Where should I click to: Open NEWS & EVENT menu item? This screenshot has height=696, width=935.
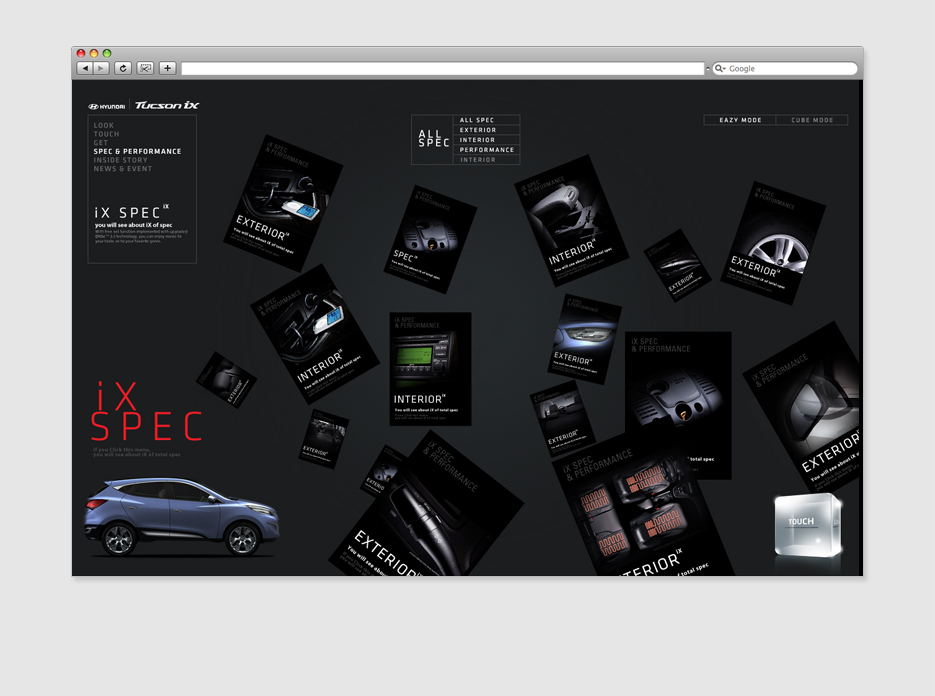click(123, 169)
